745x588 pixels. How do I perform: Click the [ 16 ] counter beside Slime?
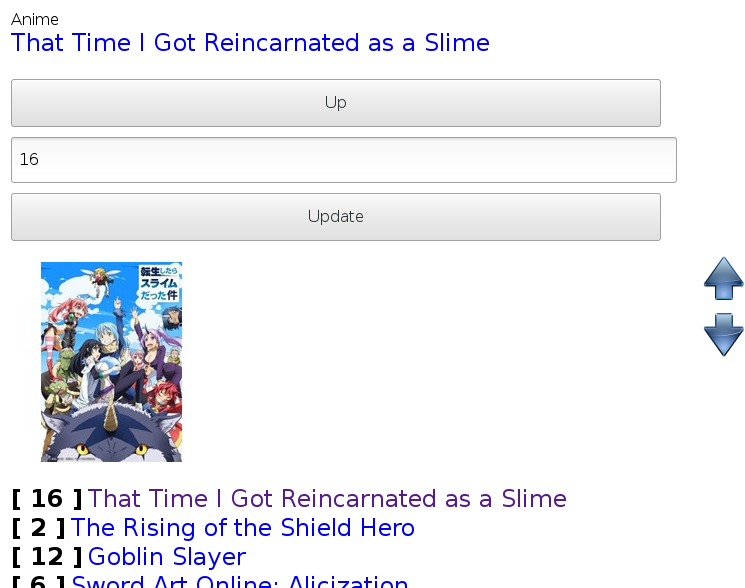pyautogui.click(x=47, y=499)
